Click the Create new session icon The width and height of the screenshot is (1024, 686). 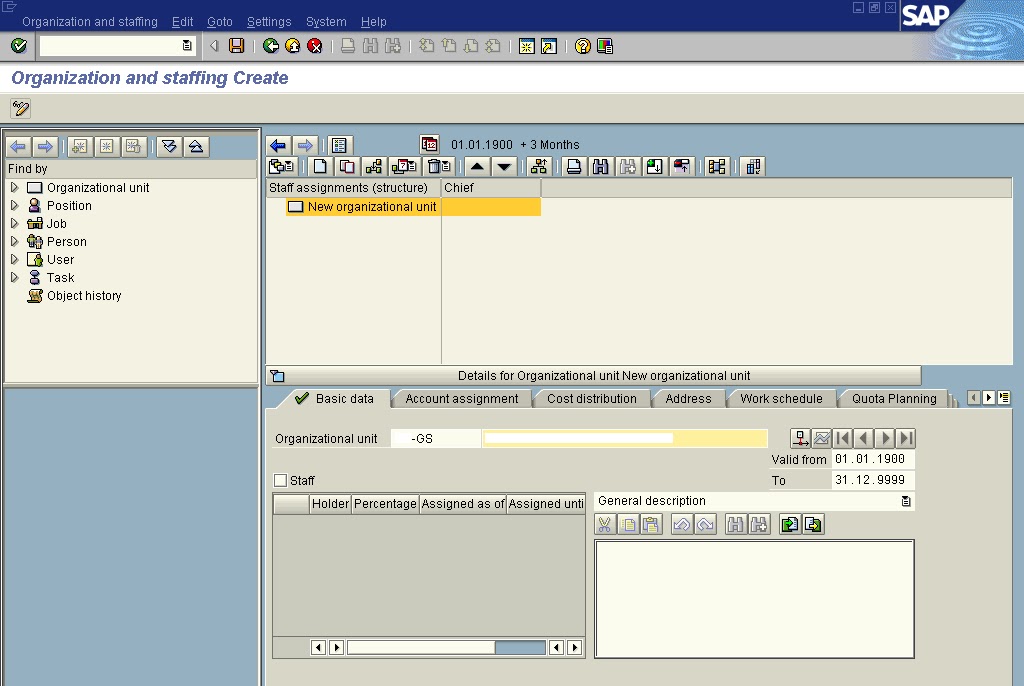point(526,46)
